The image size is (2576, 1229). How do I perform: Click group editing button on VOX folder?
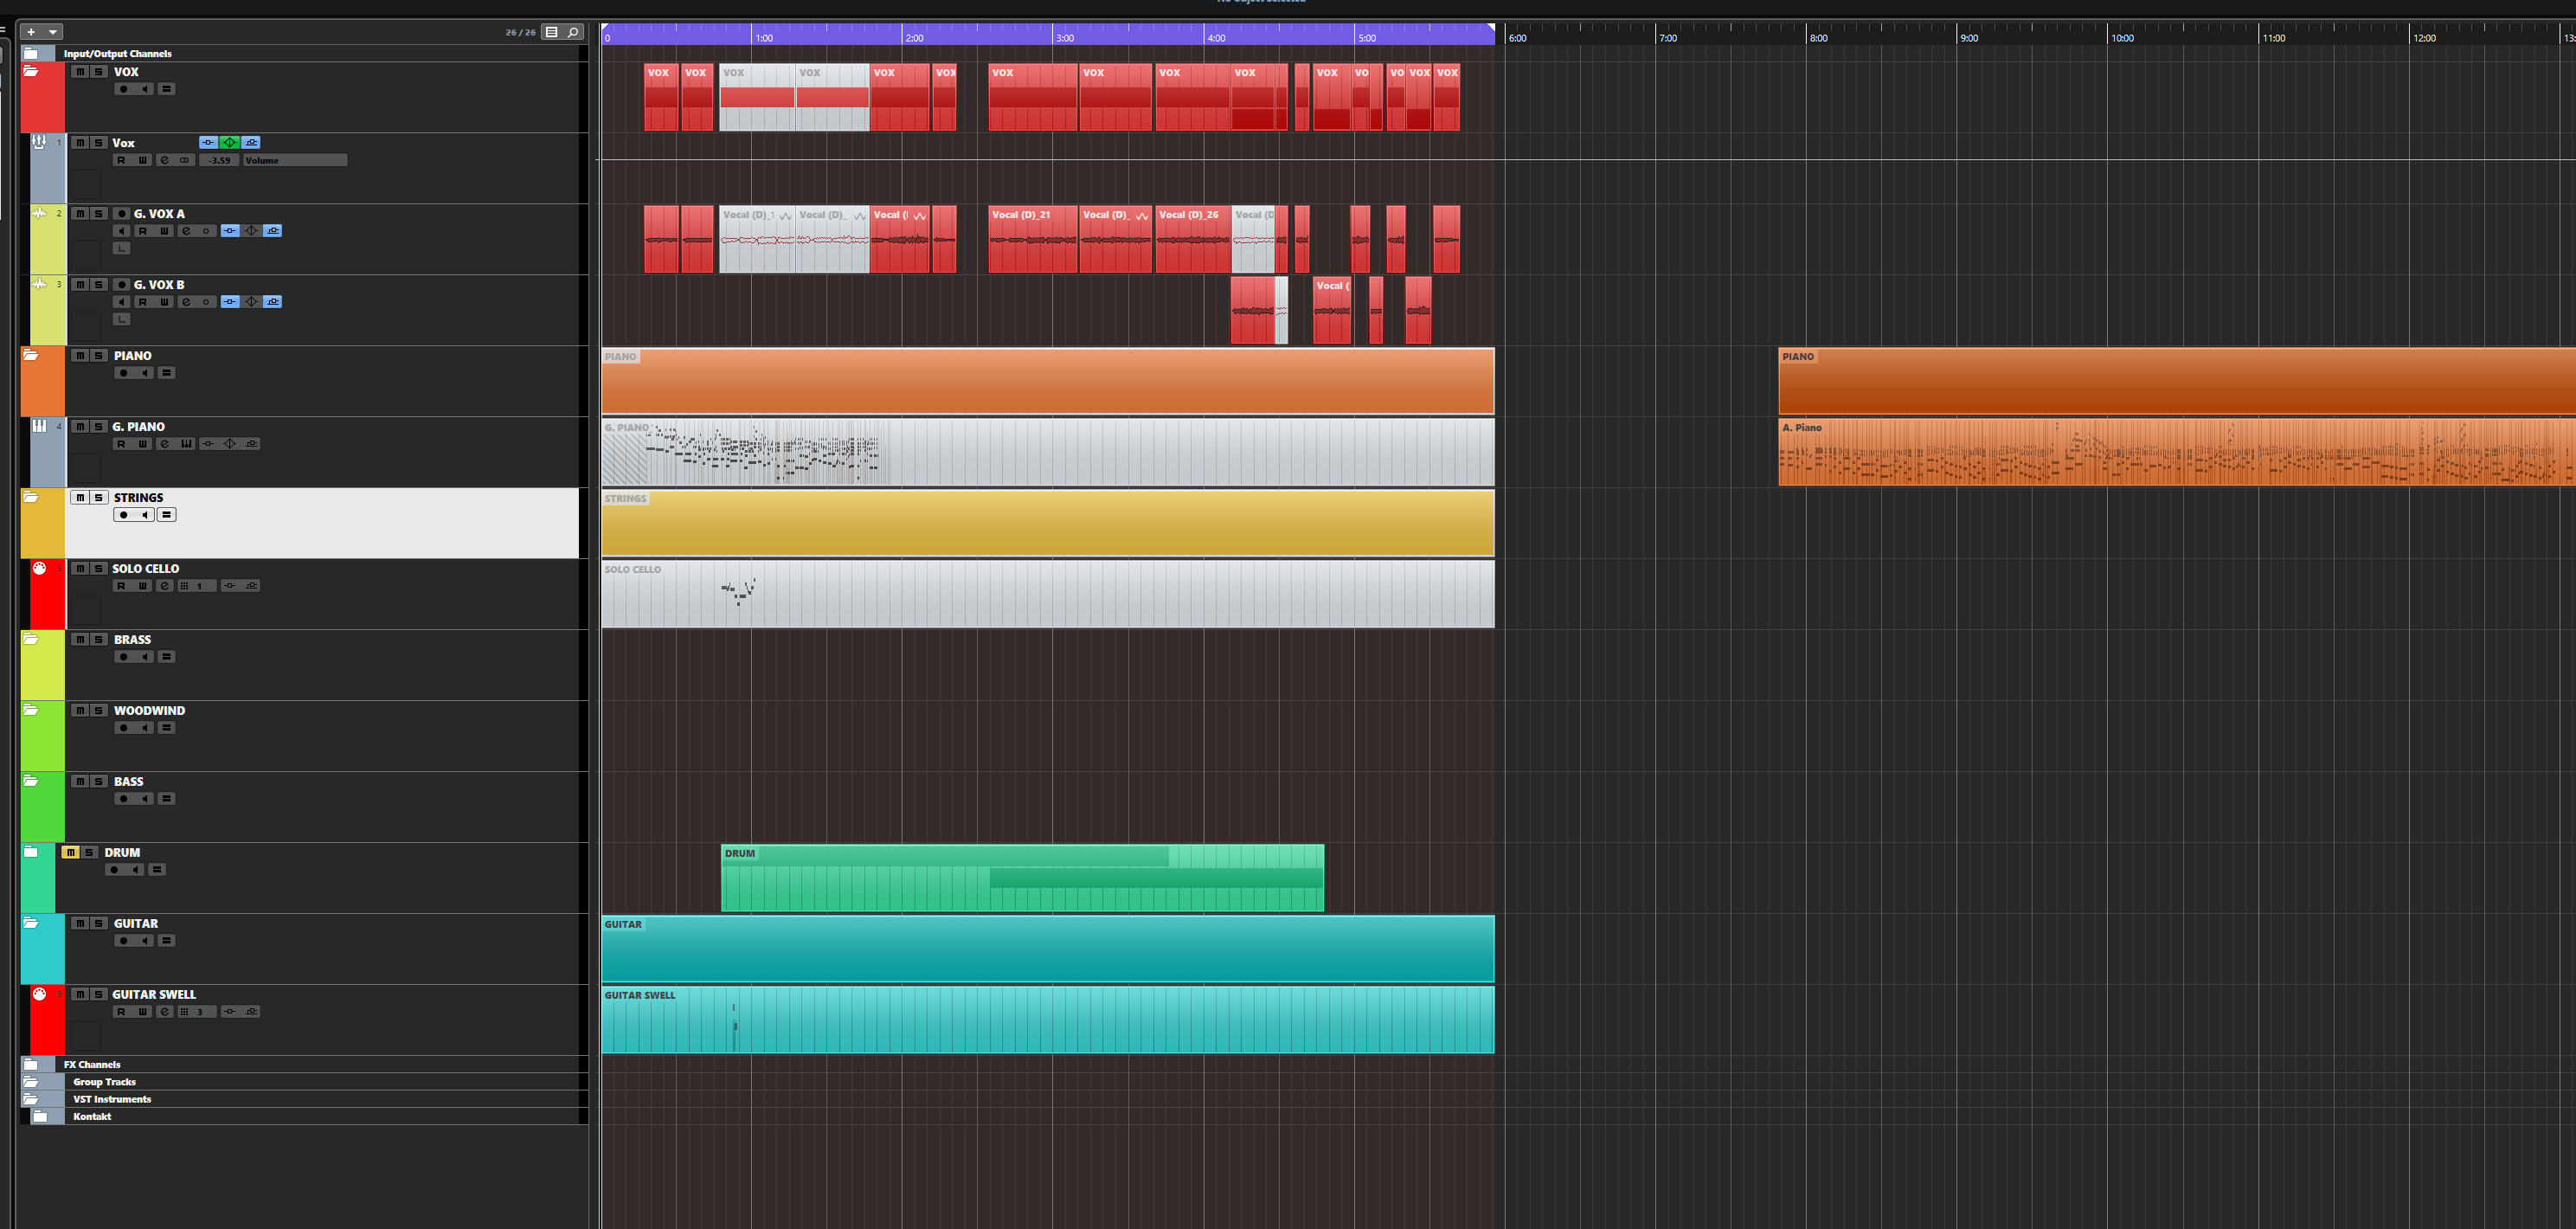(x=167, y=89)
